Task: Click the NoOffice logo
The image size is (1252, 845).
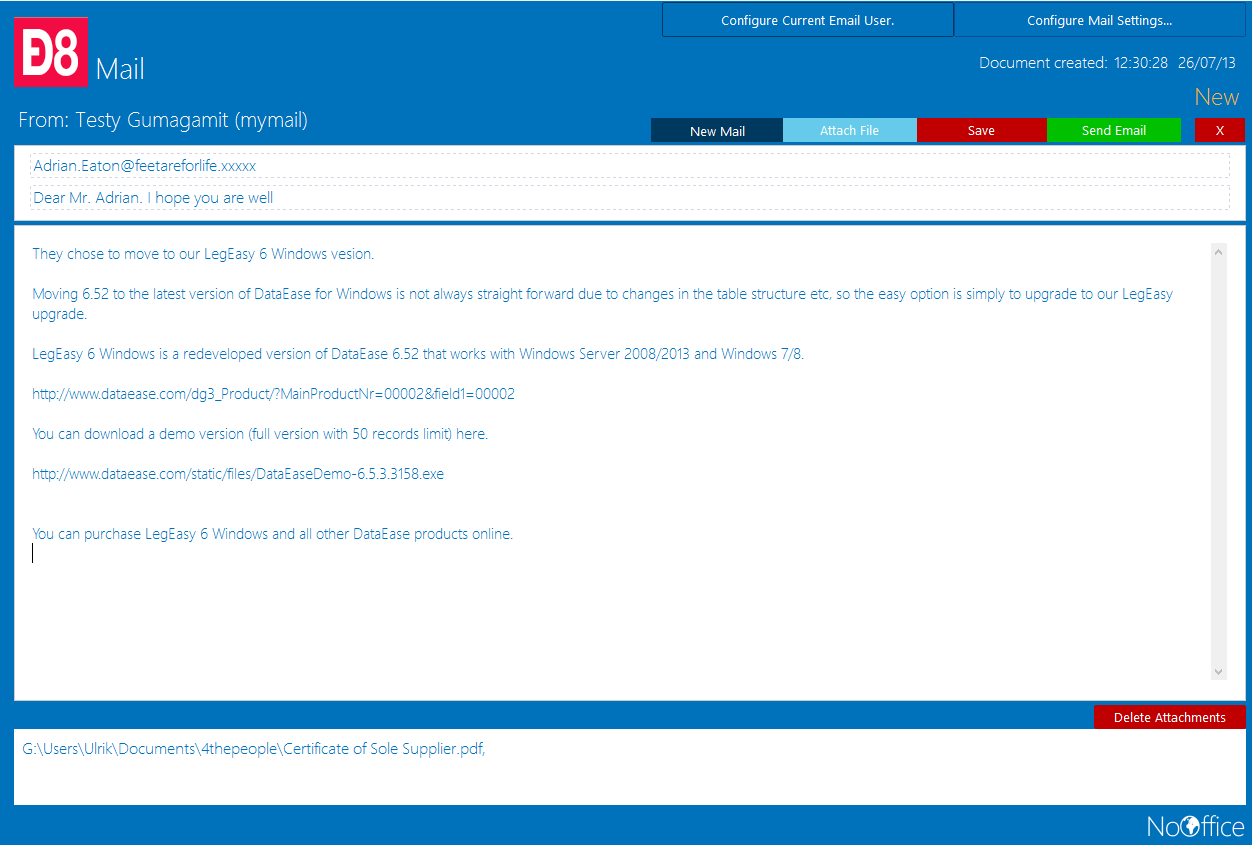Action: (x=1196, y=826)
